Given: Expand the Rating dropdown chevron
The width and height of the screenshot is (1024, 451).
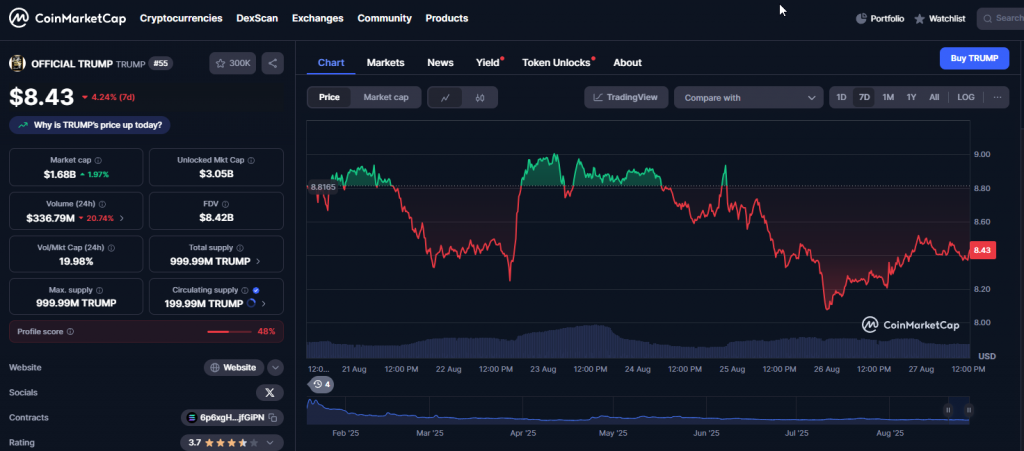Looking at the screenshot, I should click(x=270, y=443).
